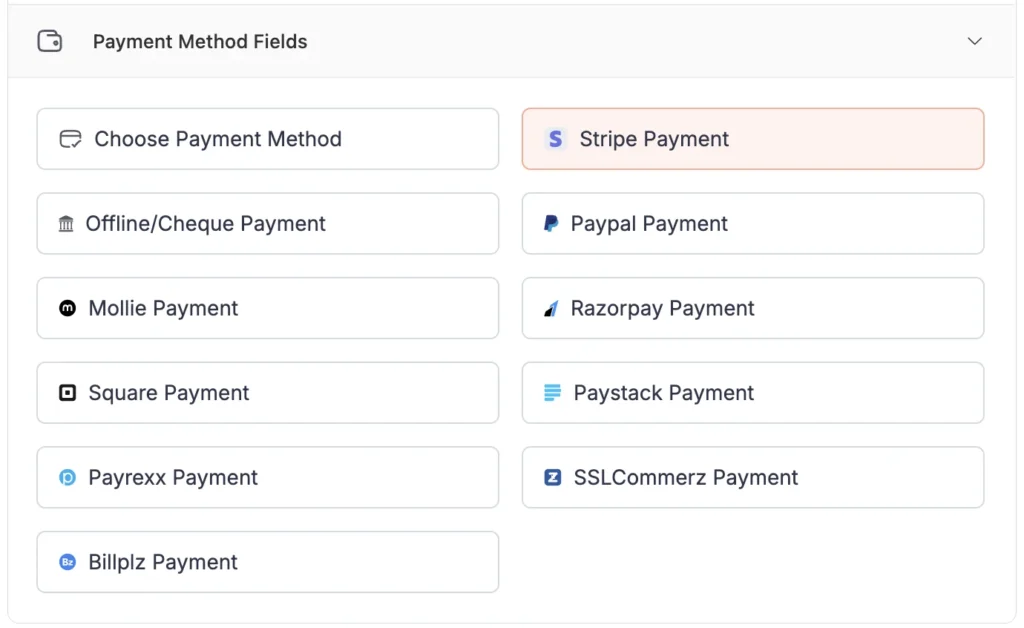Add the Stripe Payment field
This screenshot has height=628, width=1024.
[x=753, y=139]
